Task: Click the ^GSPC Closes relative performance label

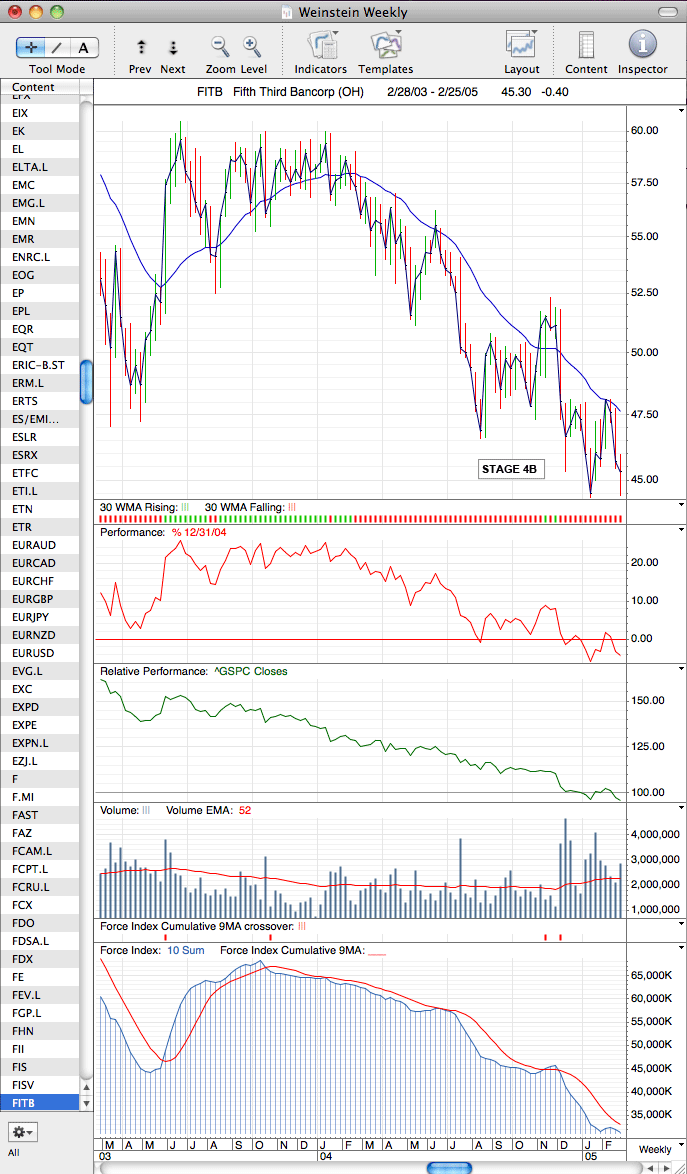Action: point(249,672)
